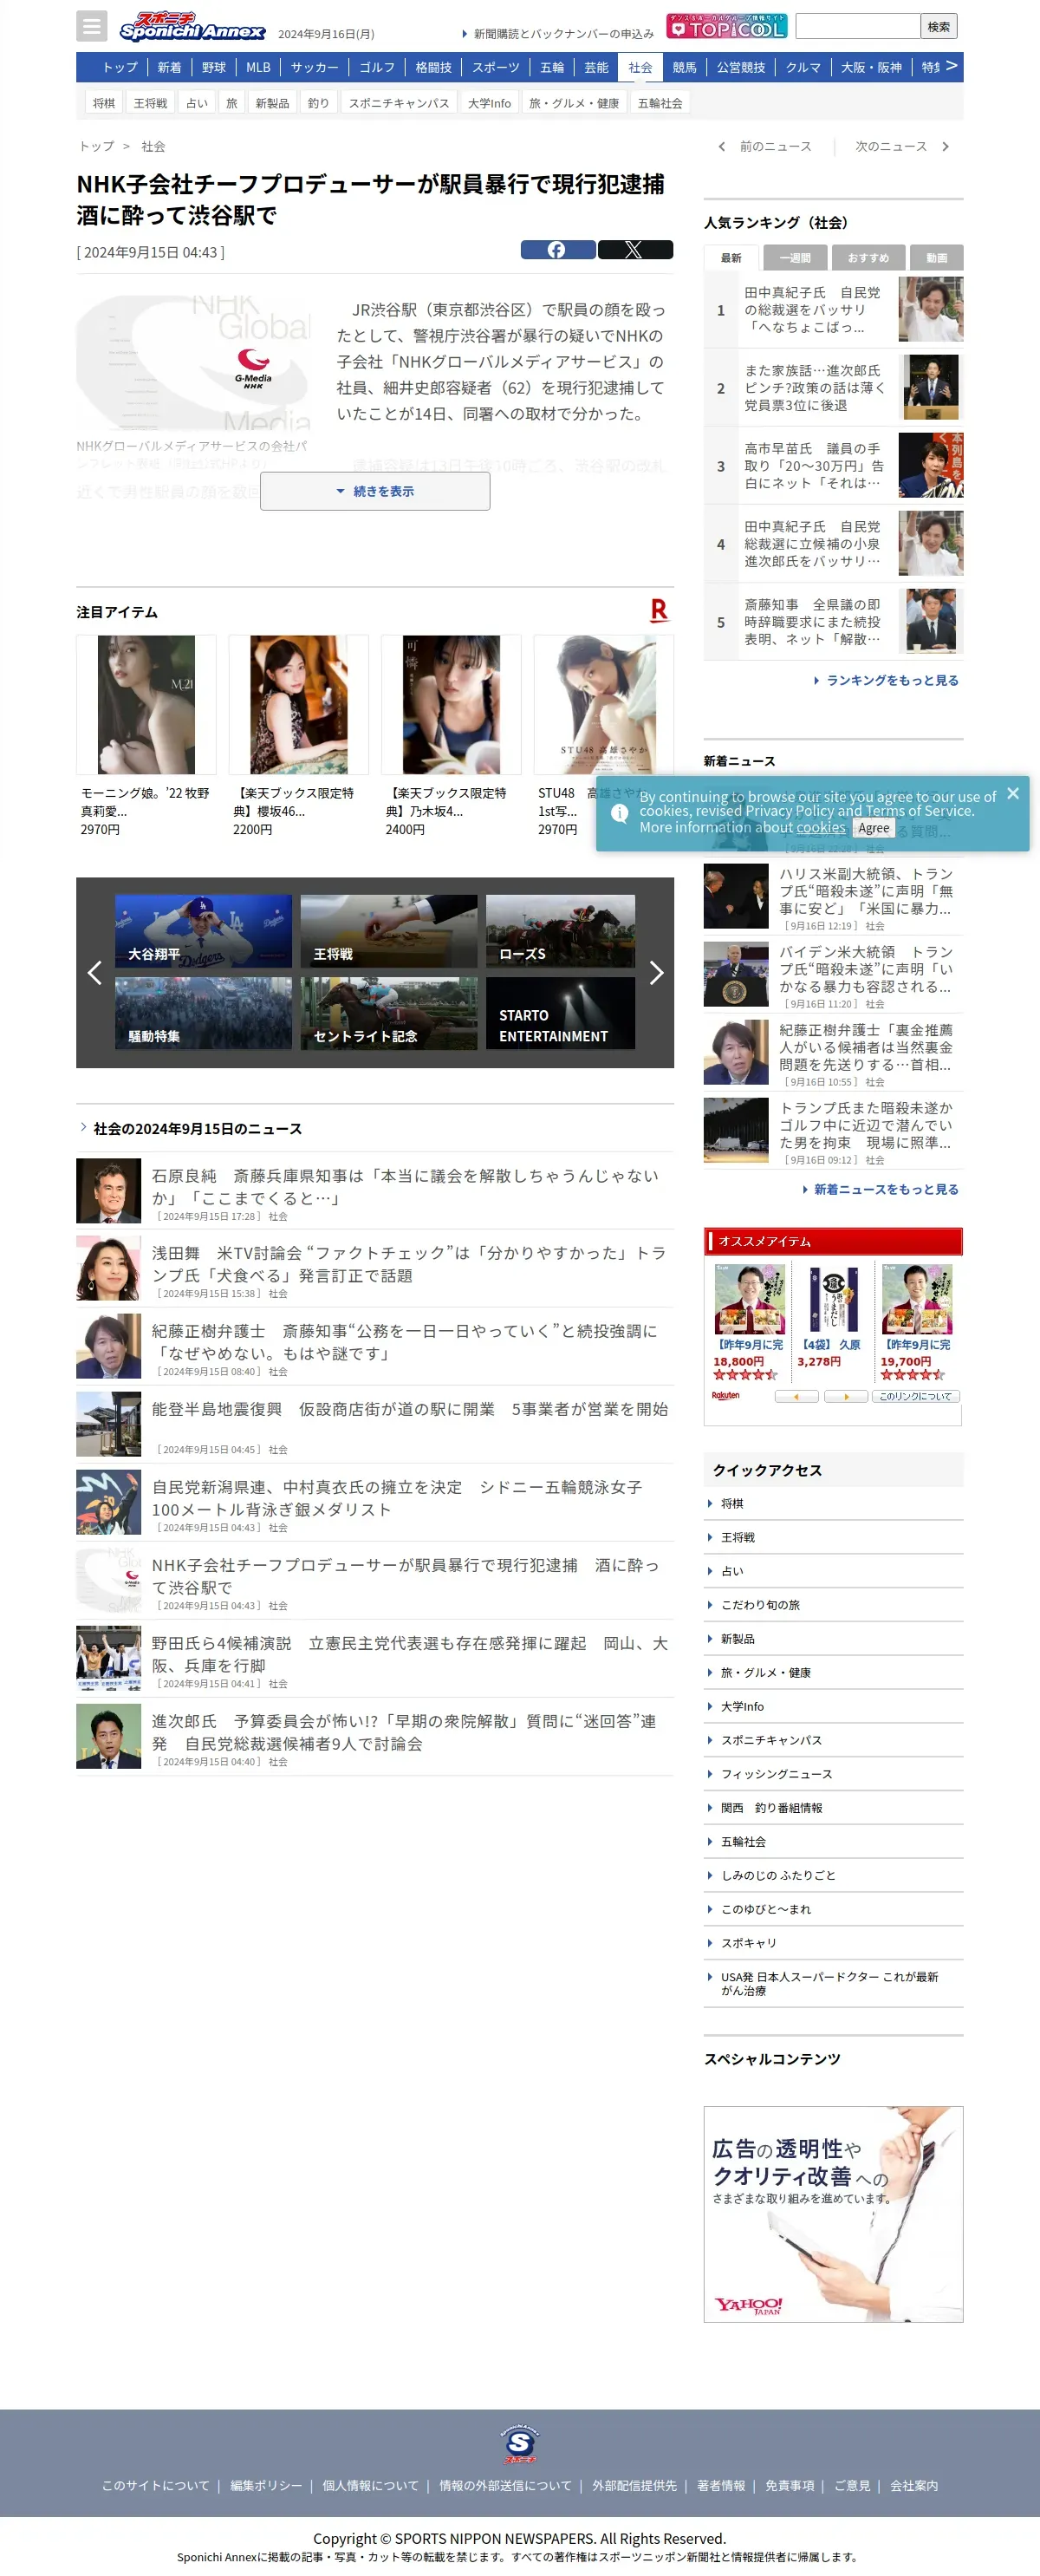Go to previous carousel slide
The image size is (1040, 2576).
pyautogui.click(x=95, y=972)
